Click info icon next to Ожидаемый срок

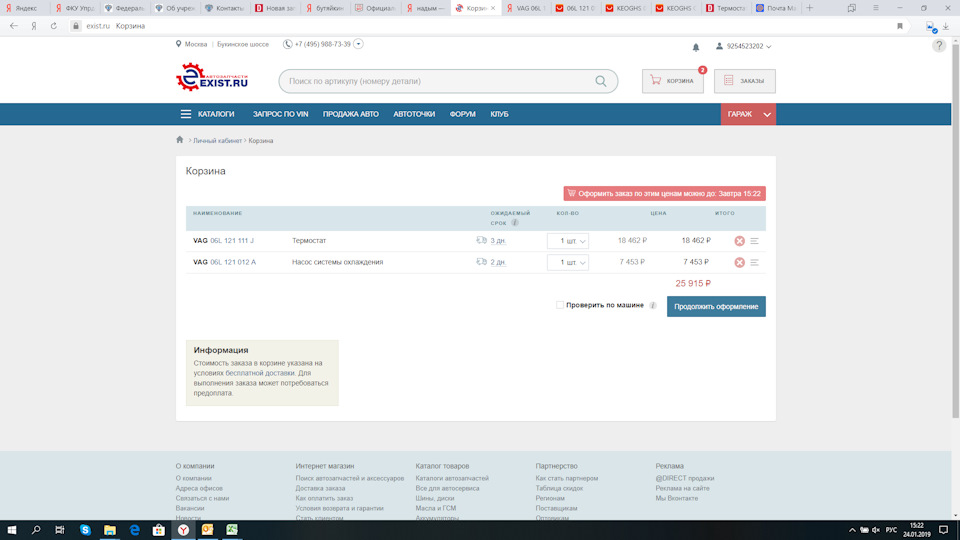pyautogui.click(x=515, y=223)
